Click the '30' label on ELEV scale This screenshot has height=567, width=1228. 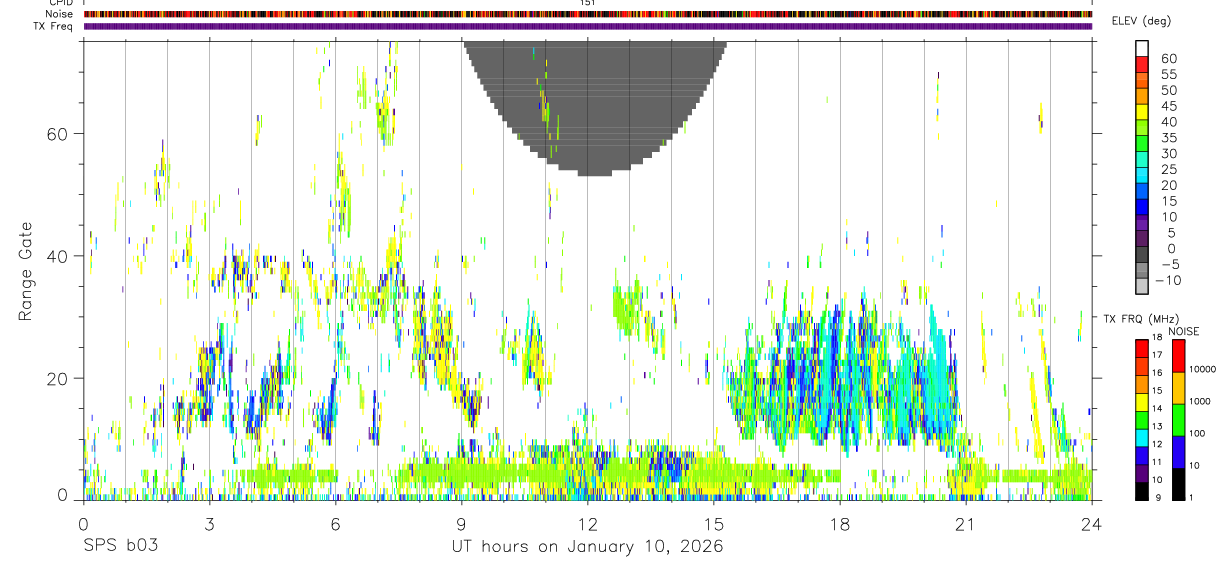click(1167, 153)
